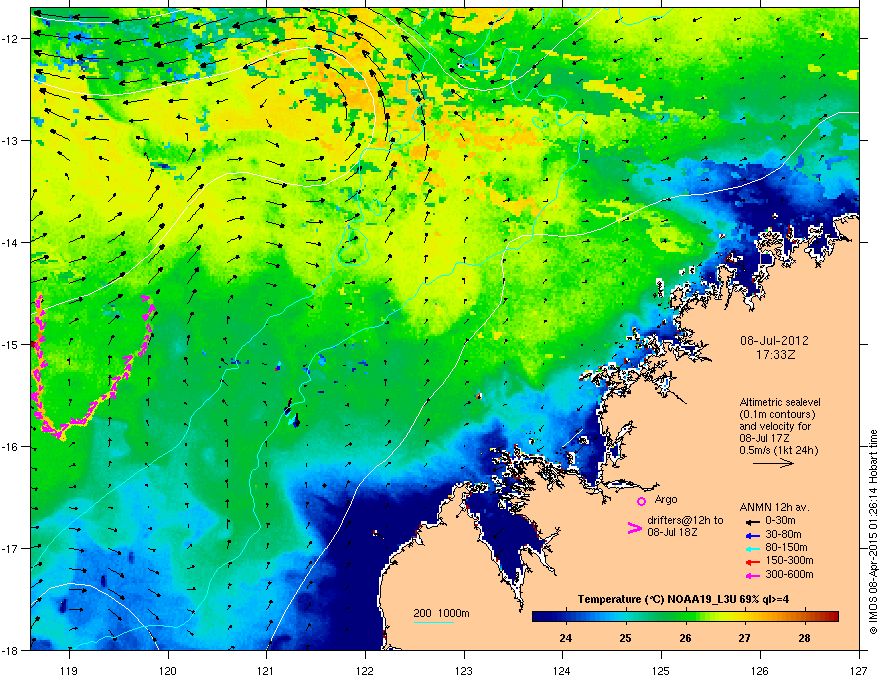
Task: Click the latitude axis label -15
Action: tap(10, 344)
